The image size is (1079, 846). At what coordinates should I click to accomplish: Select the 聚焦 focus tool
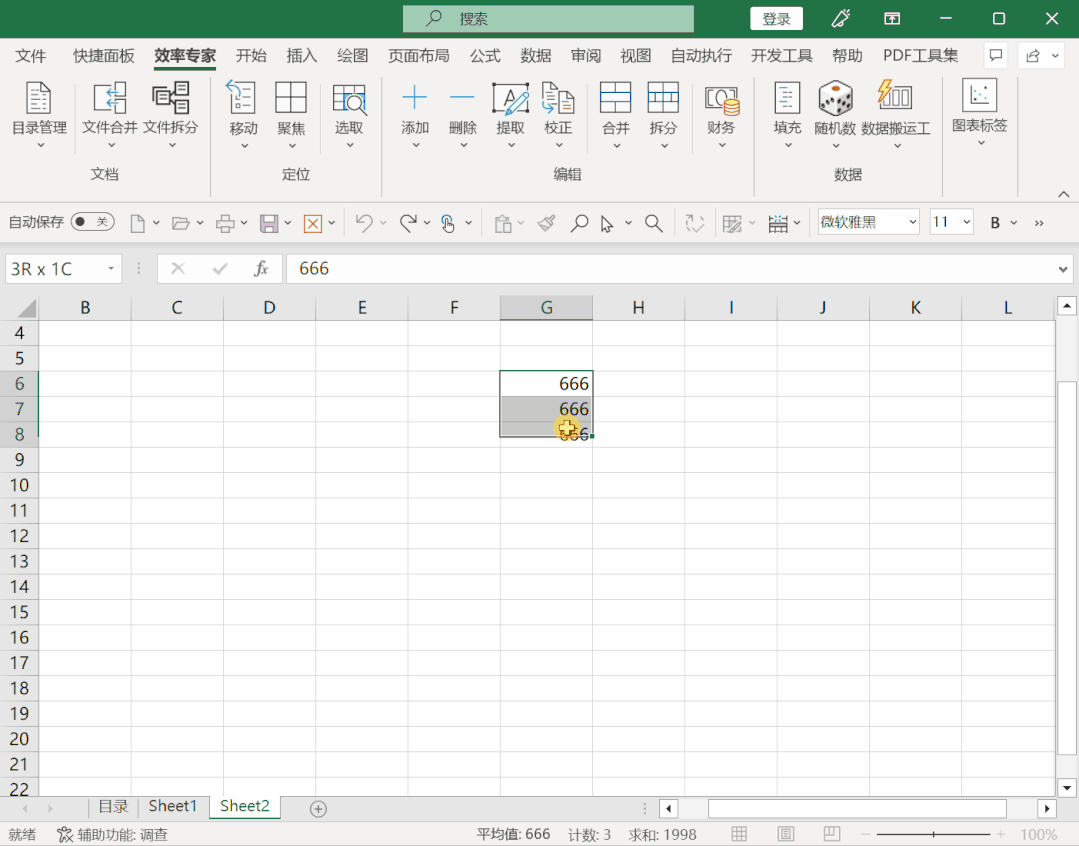291,99
